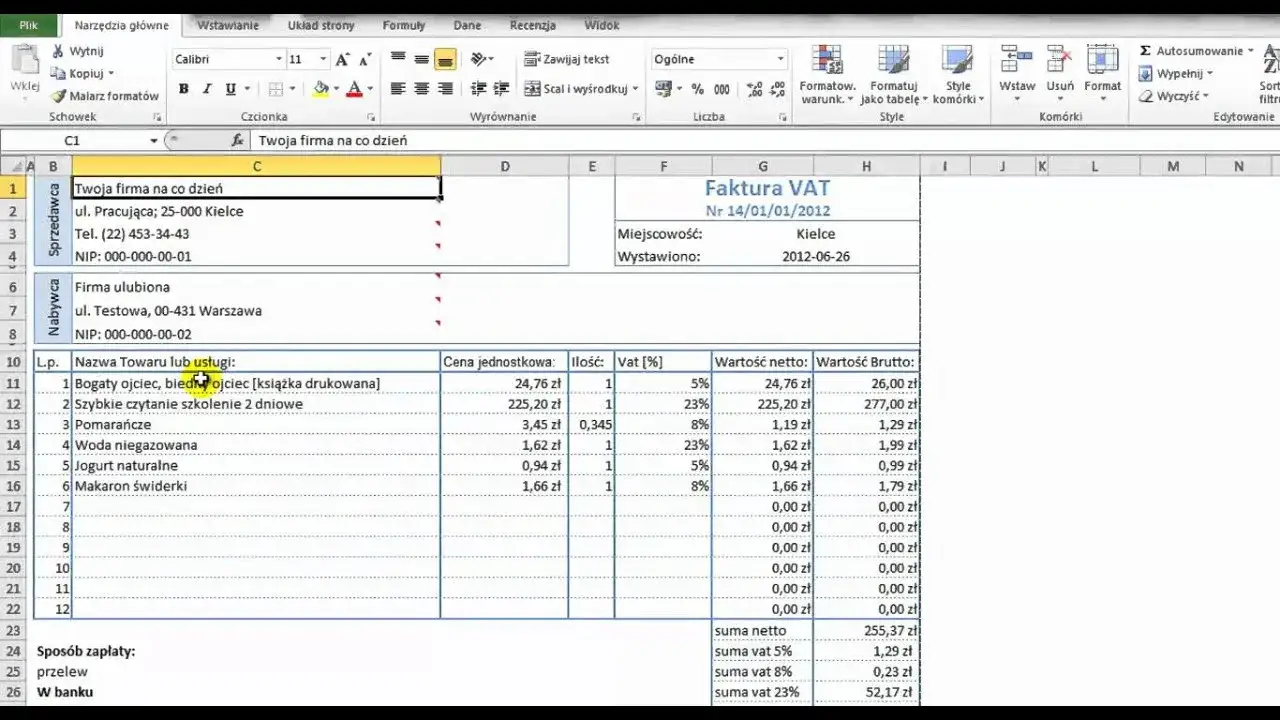Open Wyczyść (Clear) menu

pos(1174,96)
